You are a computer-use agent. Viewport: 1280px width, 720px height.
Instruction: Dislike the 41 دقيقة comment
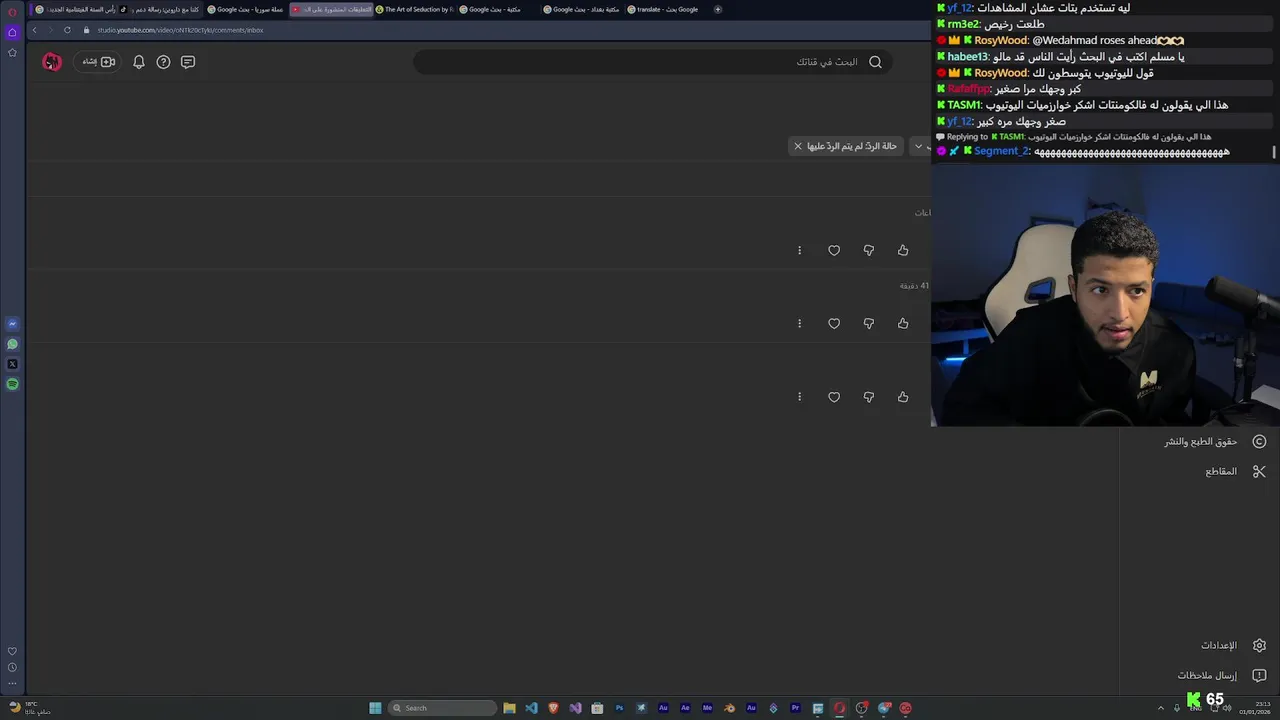868,323
